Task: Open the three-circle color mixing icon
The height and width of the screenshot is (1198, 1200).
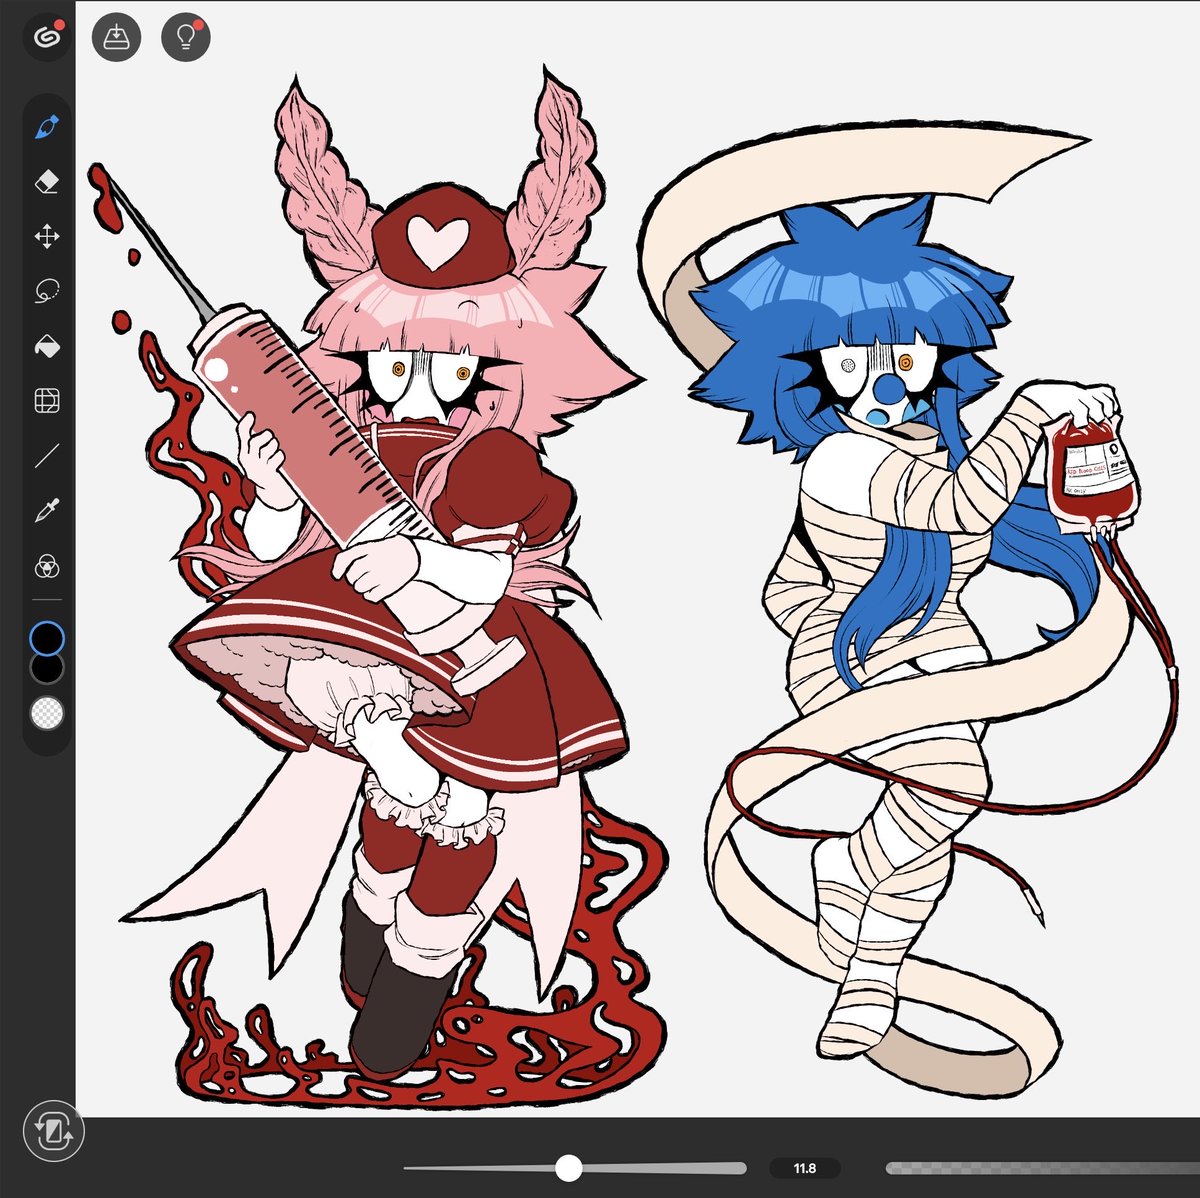Action: (x=47, y=567)
